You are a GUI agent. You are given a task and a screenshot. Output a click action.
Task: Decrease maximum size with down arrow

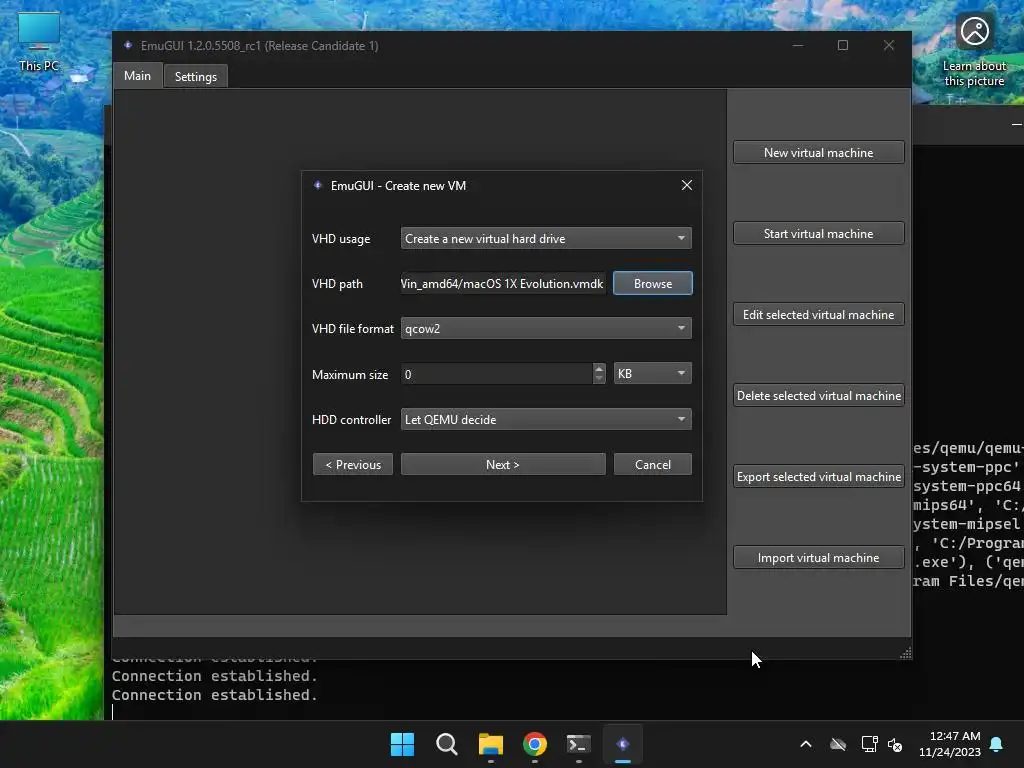(x=599, y=379)
